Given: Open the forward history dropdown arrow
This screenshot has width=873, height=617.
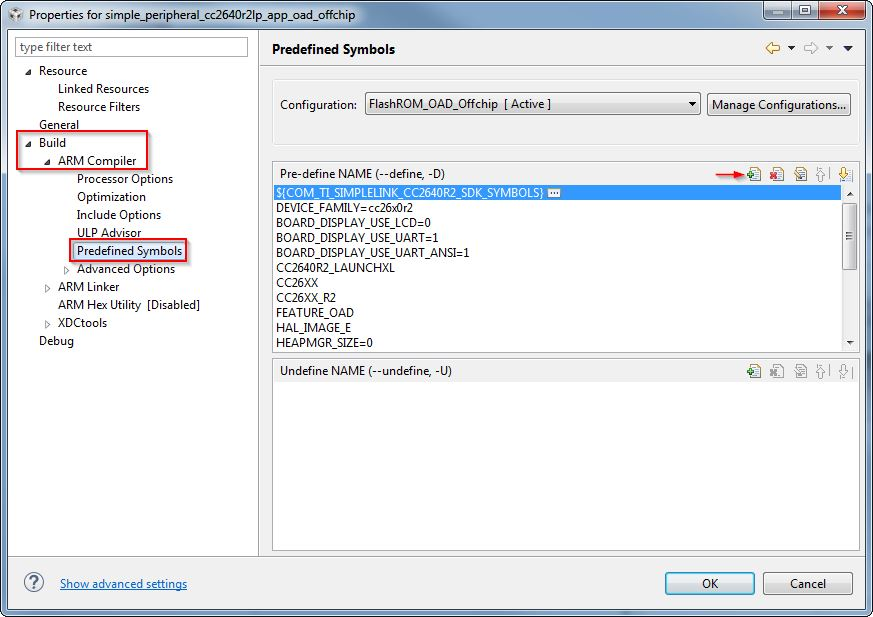Looking at the screenshot, I should (x=829, y=48).
